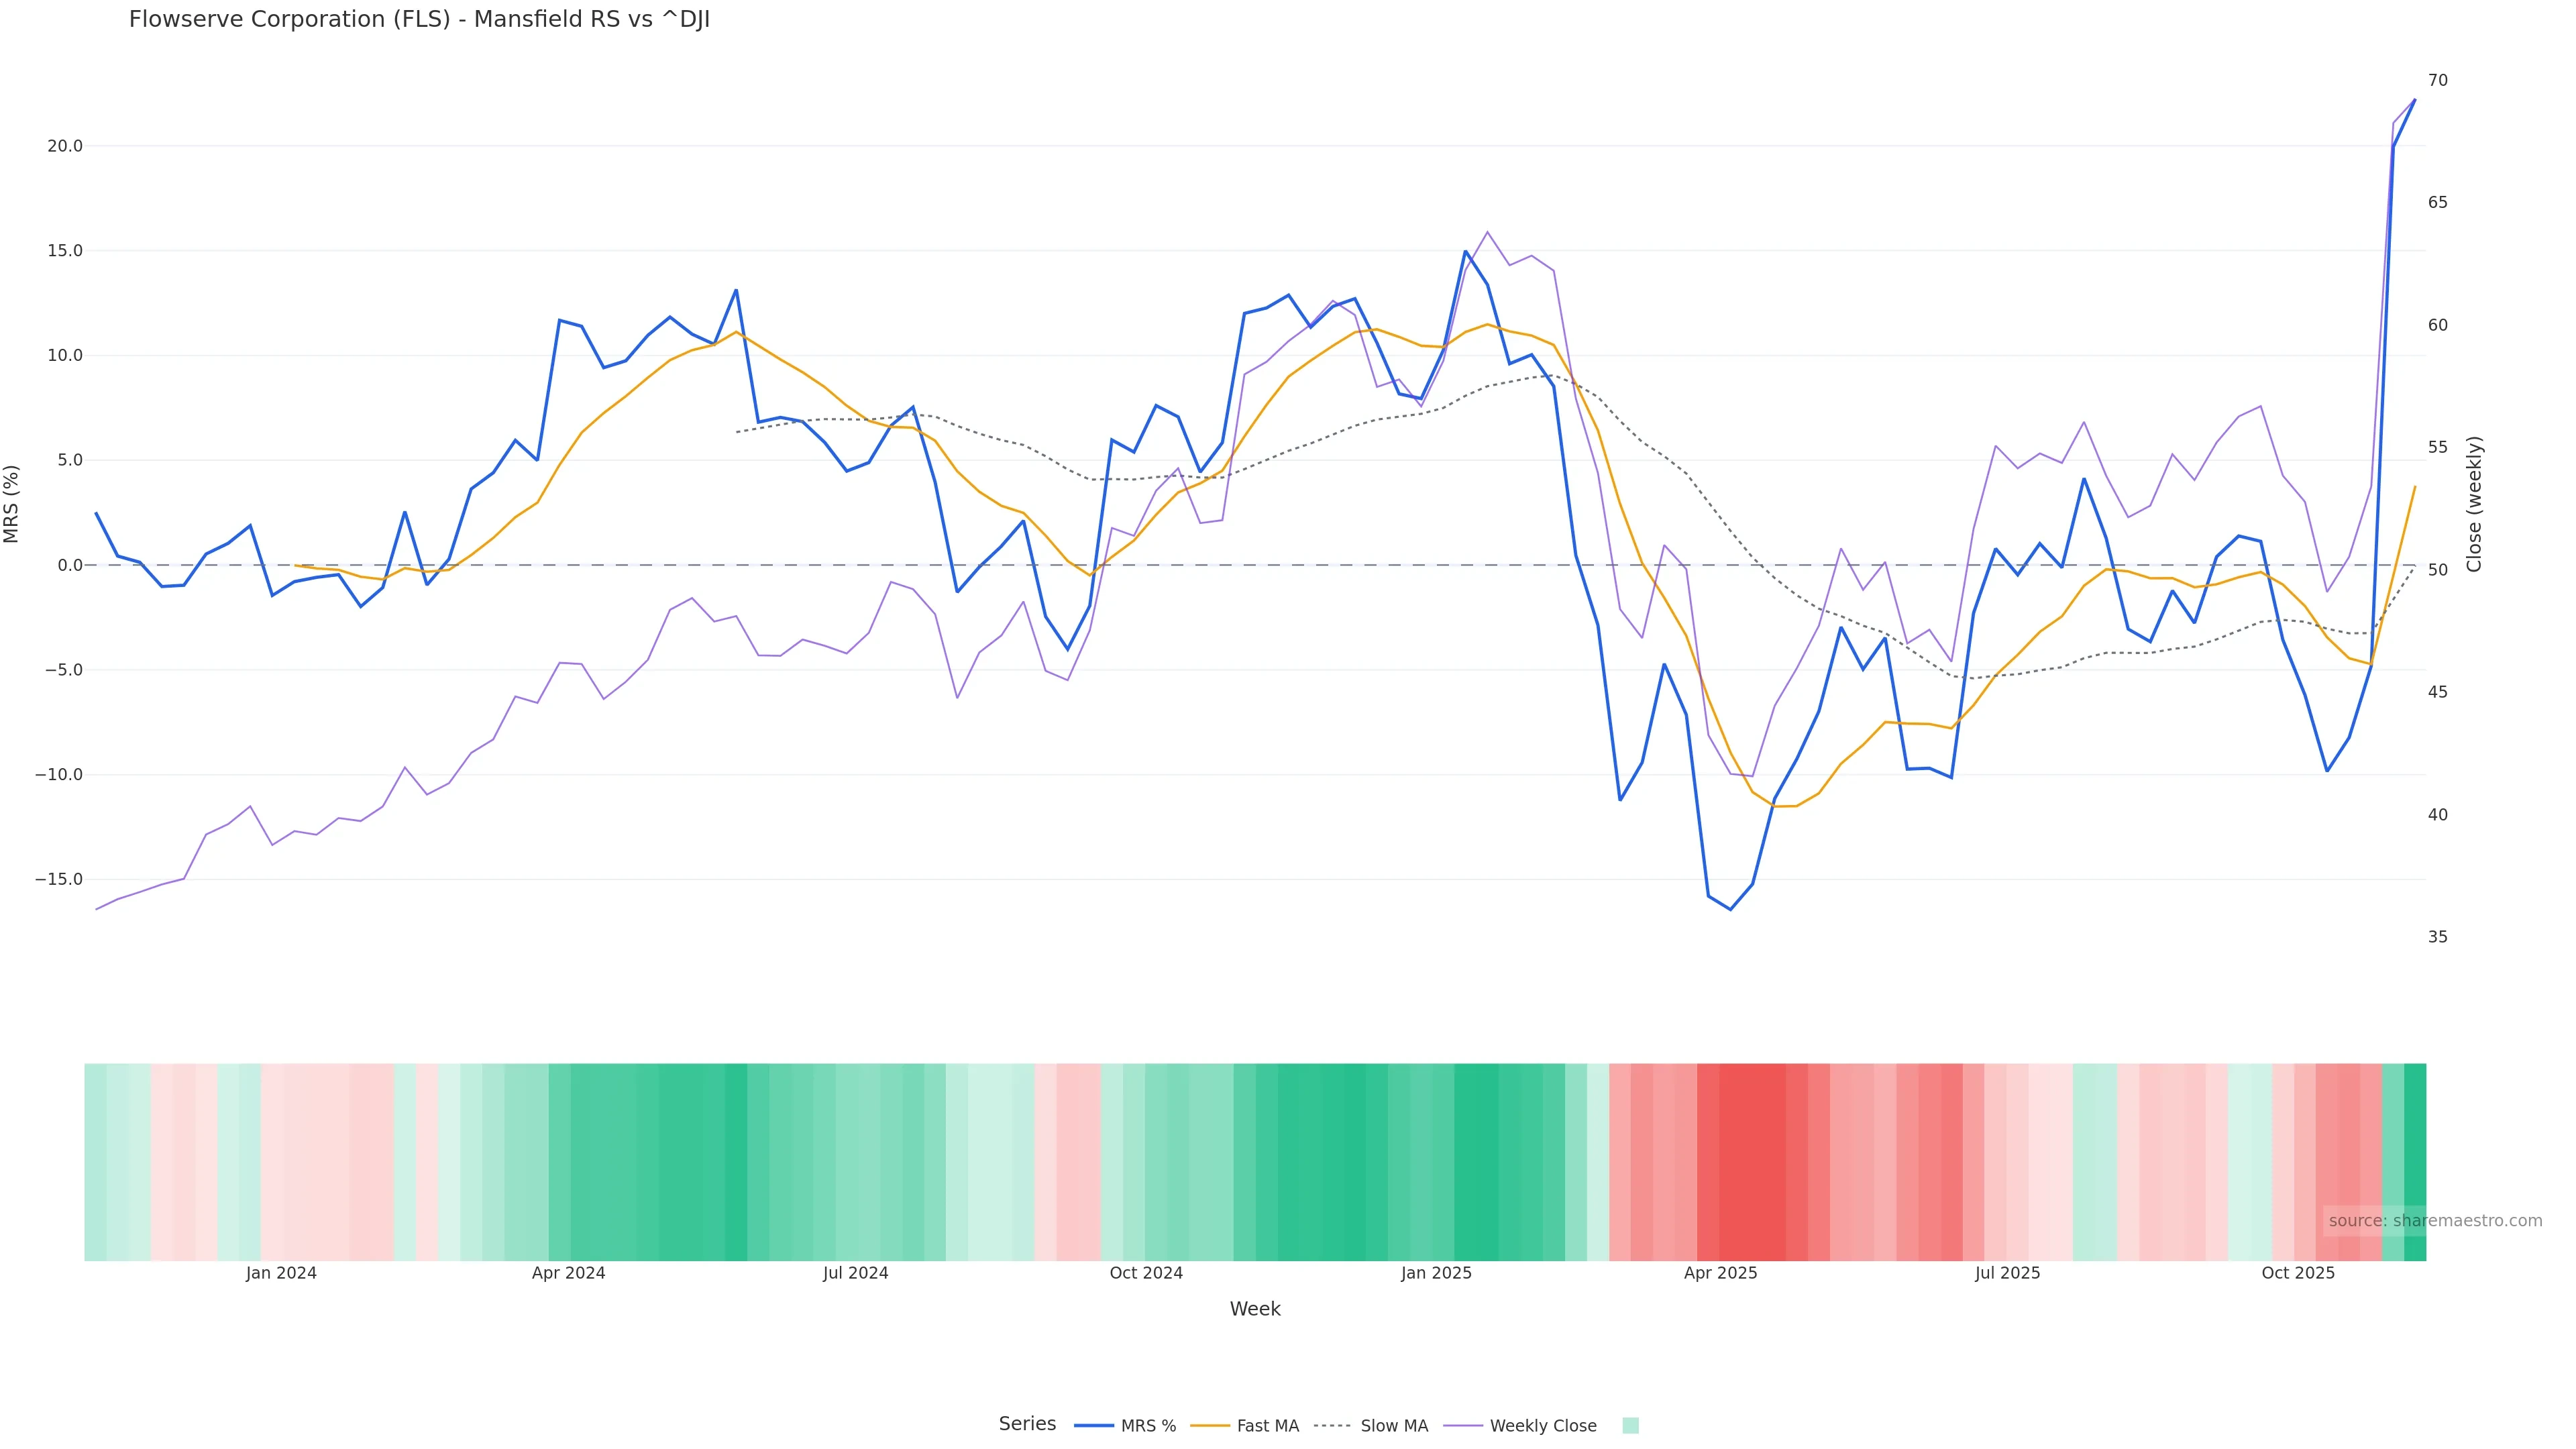The image size is (2576, 1449).
Task: Click the green heatmap legend swatch
Action: click(x=1630, y=1426)
